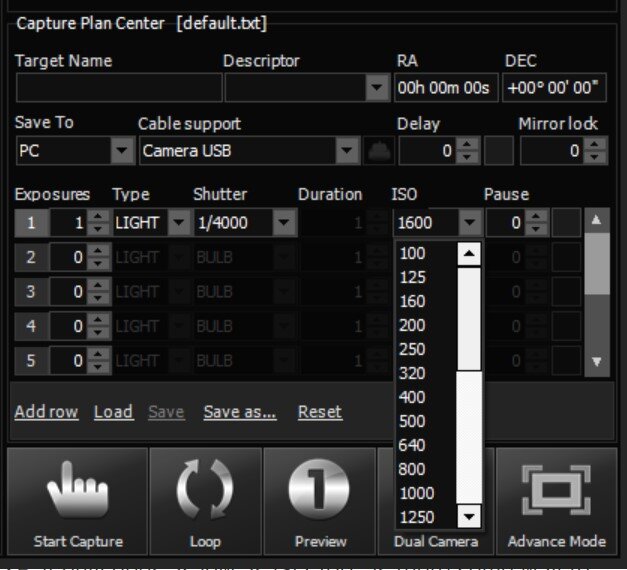This screenshot has height=570, width=627.
Task: Choose ISO 800 from the list
Action: [412, 469]
